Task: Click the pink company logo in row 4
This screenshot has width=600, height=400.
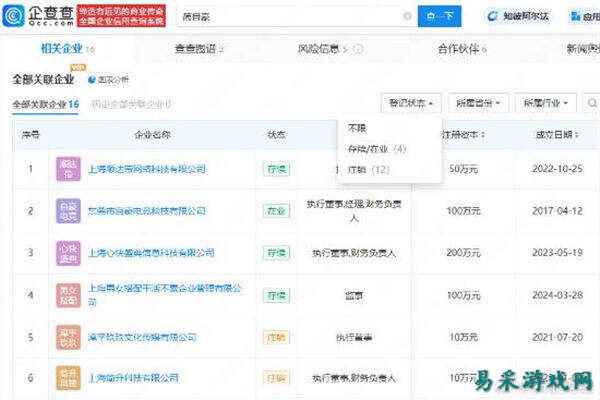Action: (x=68, y=295)
